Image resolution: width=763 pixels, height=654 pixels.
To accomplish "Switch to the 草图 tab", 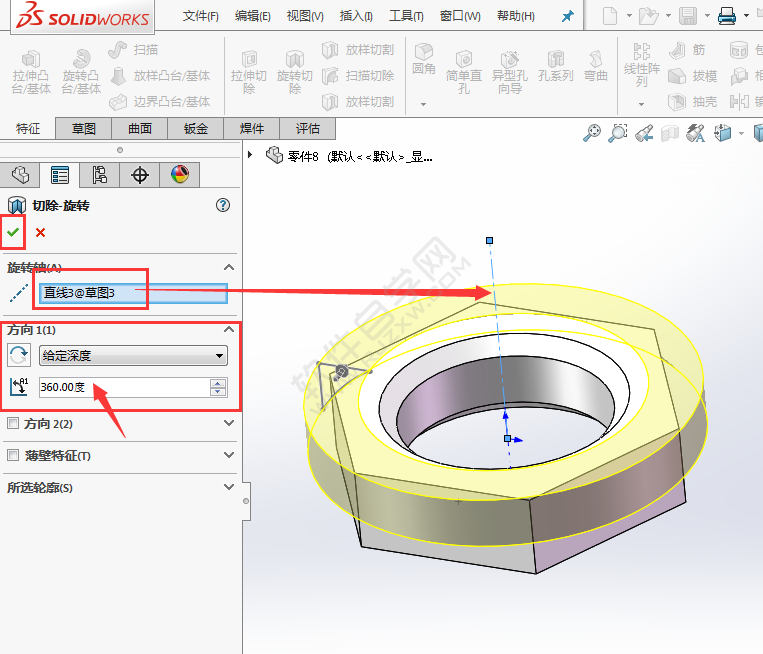I will pos(84,129).
